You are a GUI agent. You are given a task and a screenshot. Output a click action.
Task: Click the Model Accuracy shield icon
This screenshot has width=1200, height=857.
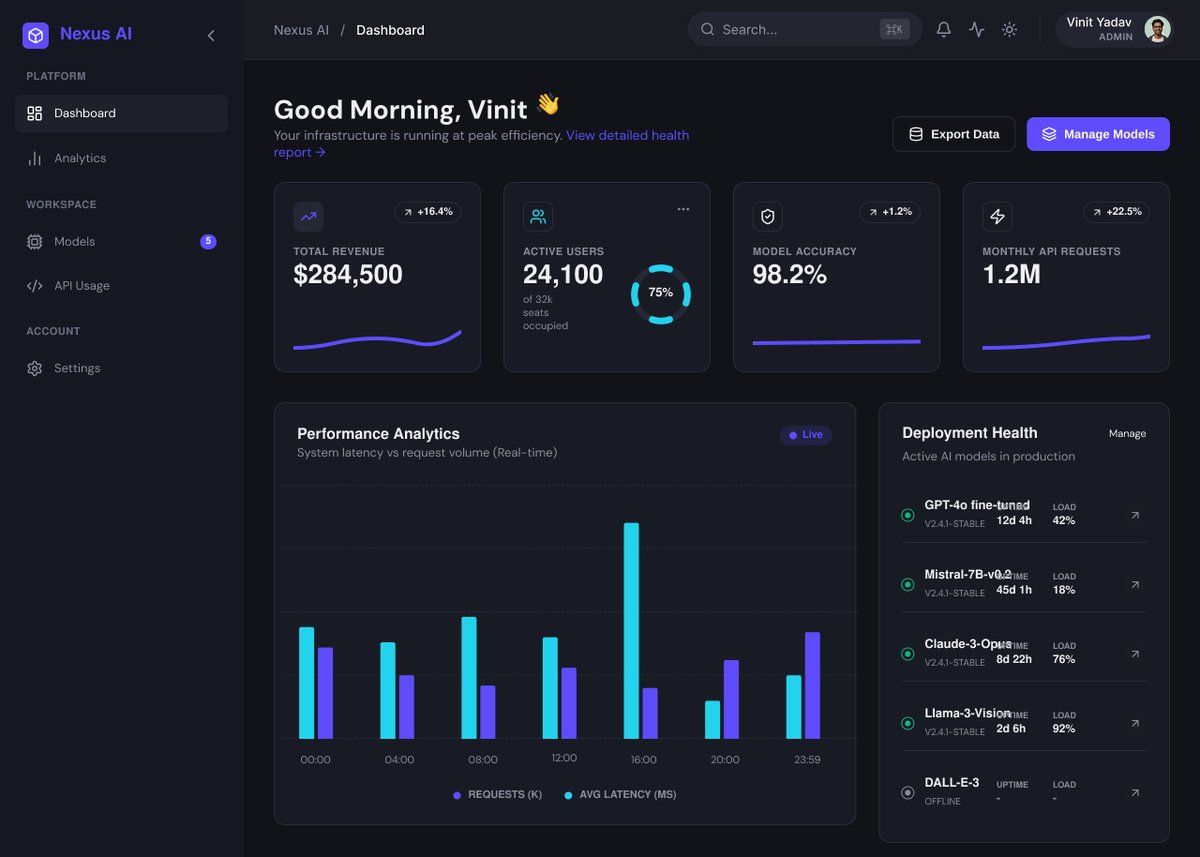tap(768, 216)
